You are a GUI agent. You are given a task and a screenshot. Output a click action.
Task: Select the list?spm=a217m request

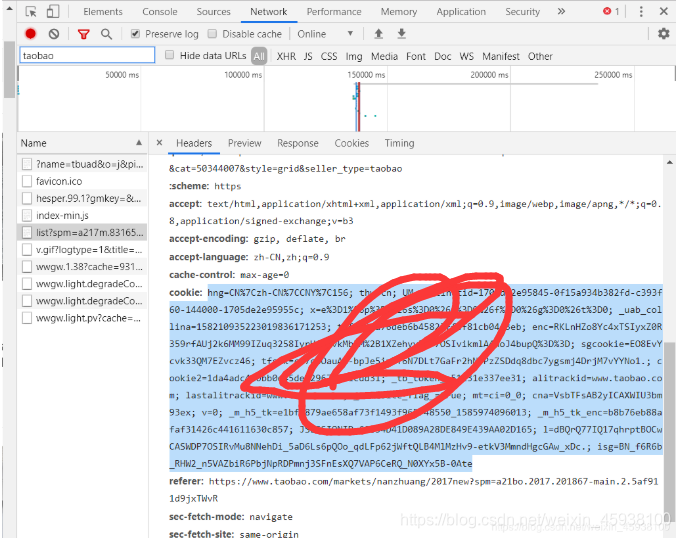[x=82, y=232]
